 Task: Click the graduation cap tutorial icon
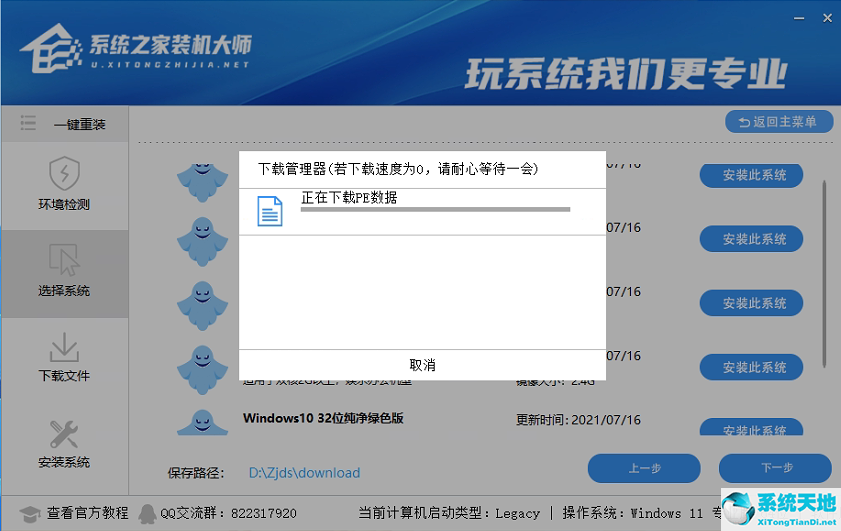point(30,514)
